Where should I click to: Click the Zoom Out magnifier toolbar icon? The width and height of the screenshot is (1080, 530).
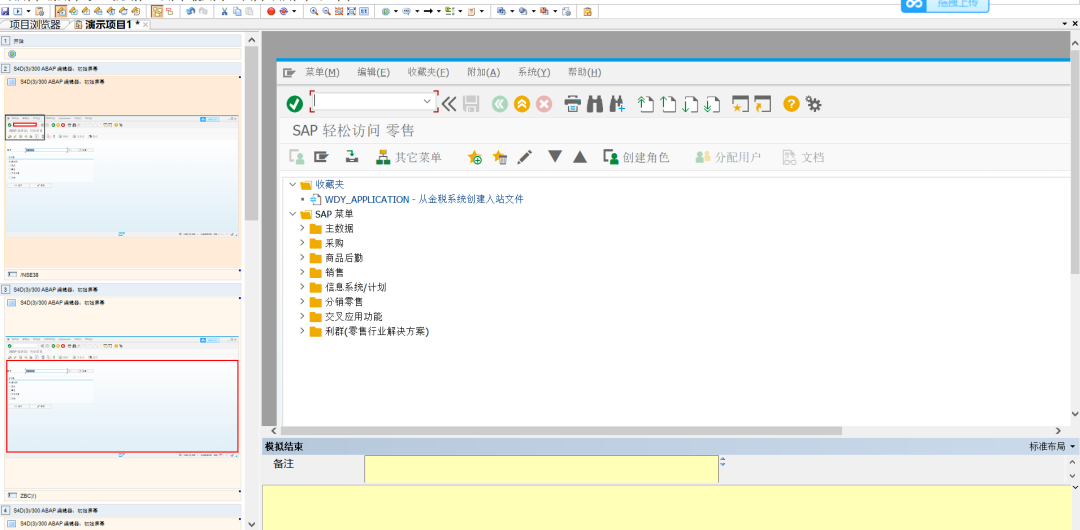[x=326, y=12]
